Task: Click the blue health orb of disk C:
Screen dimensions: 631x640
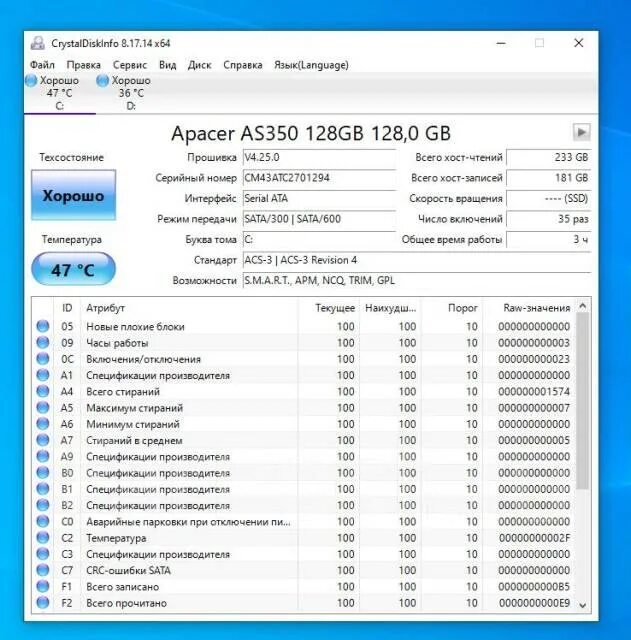Action: coord(31,80)
